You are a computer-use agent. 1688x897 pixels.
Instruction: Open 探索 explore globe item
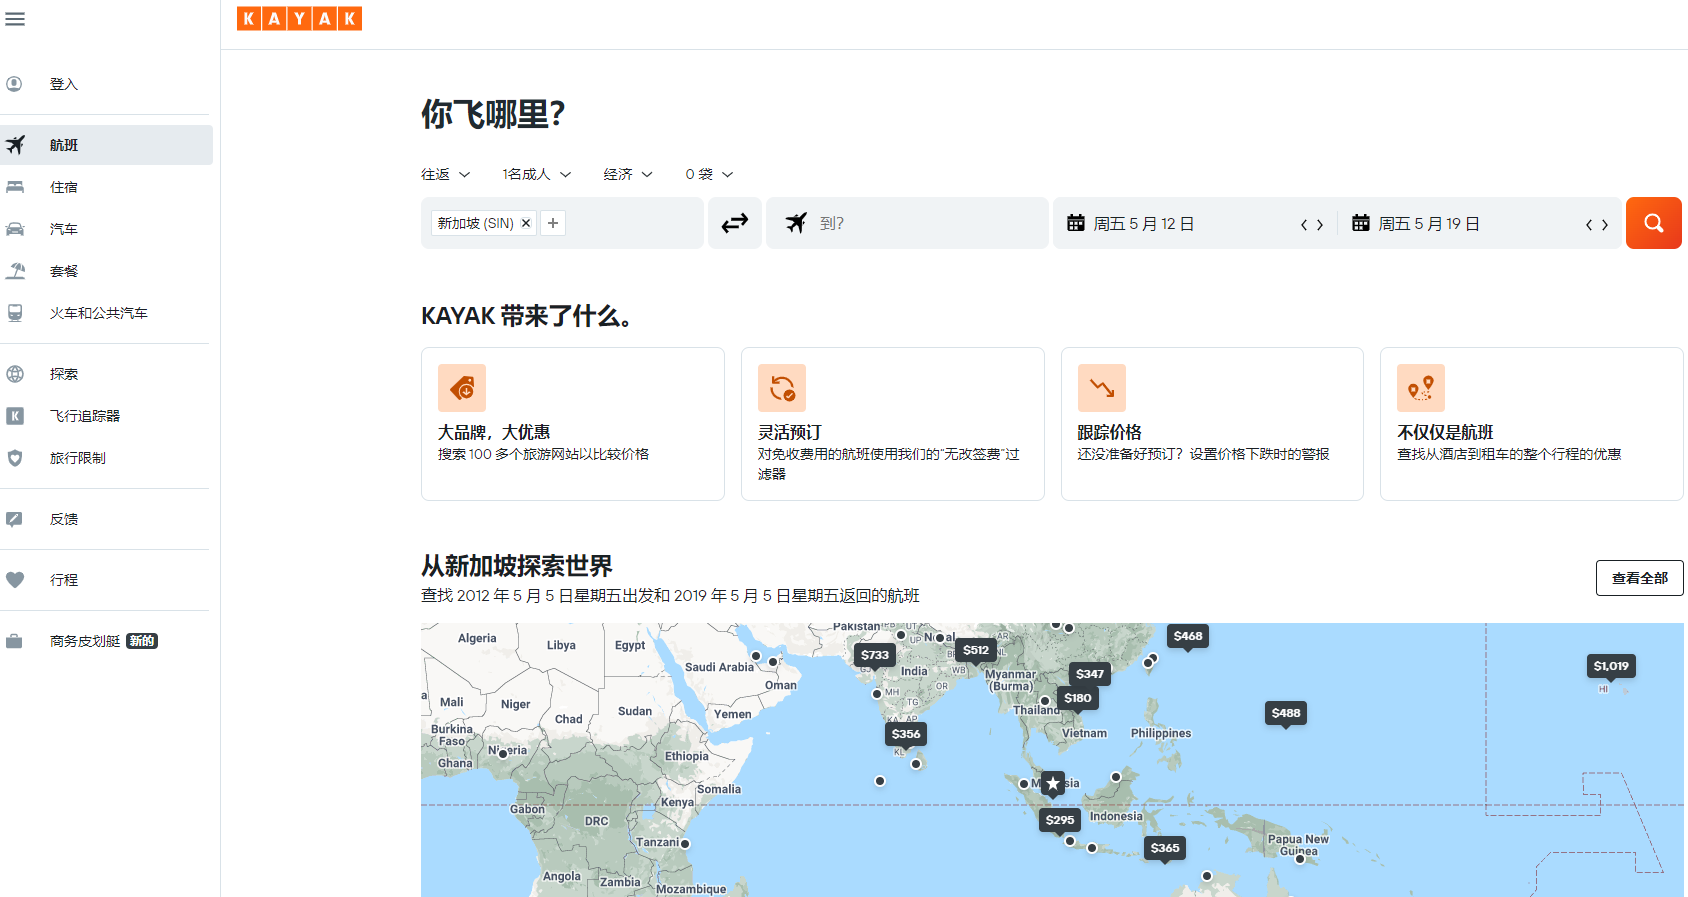pyautogui.click(x=64, y=374)
